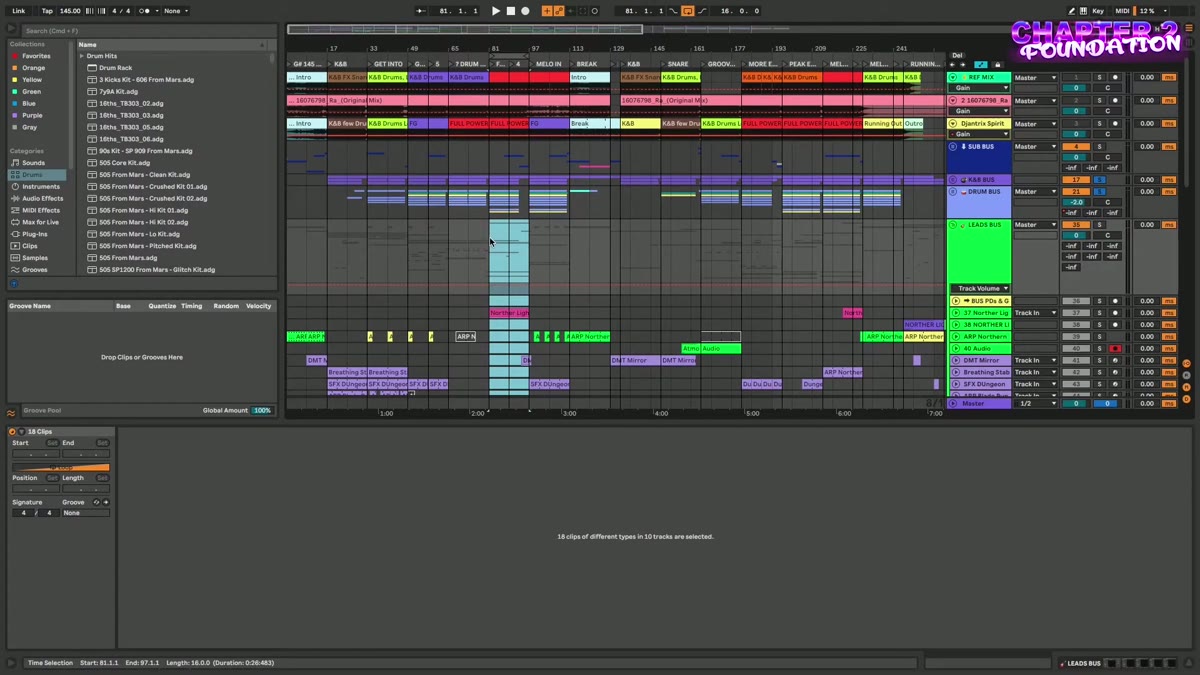Open Djantrix Spirit Gain automation dropdown
Viewport: 1200px width, 675px height.
pos(979,134)
